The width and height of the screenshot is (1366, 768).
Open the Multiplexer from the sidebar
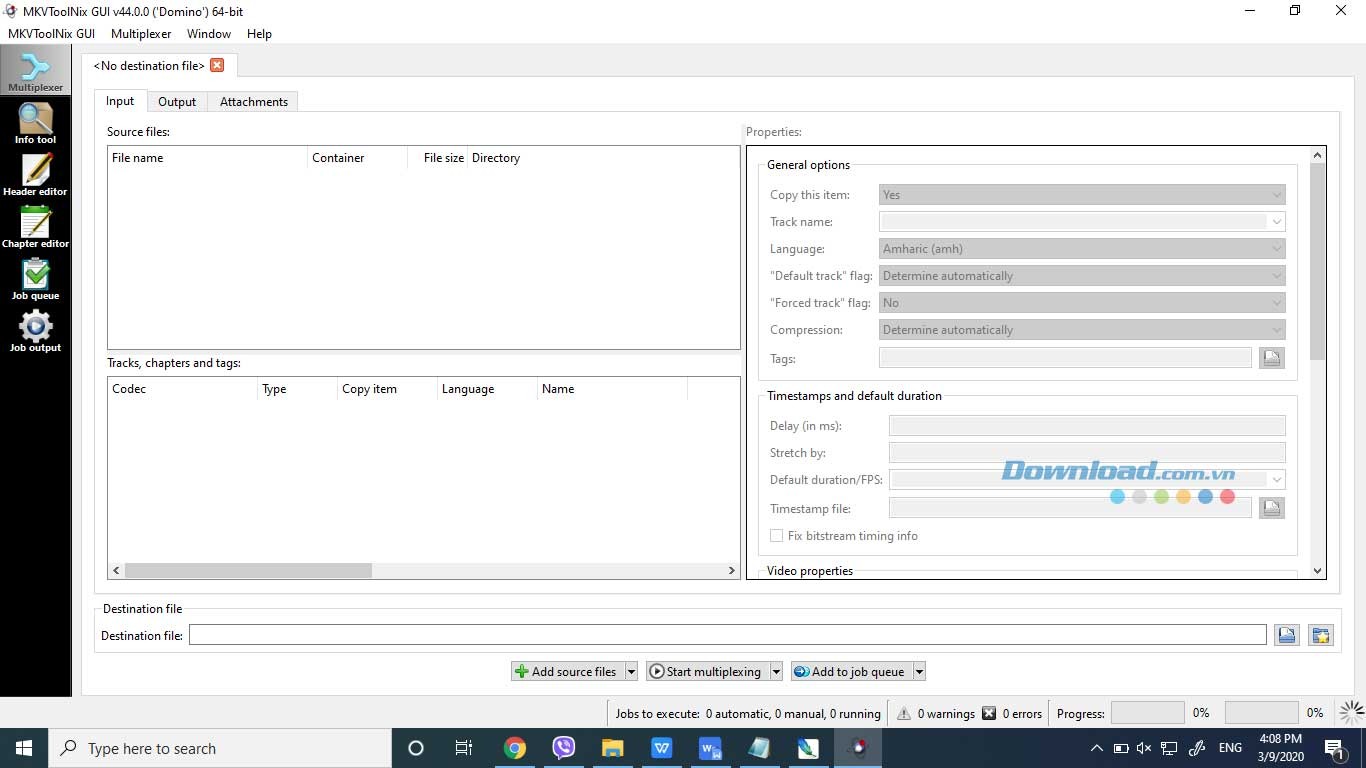pos(35,70)
